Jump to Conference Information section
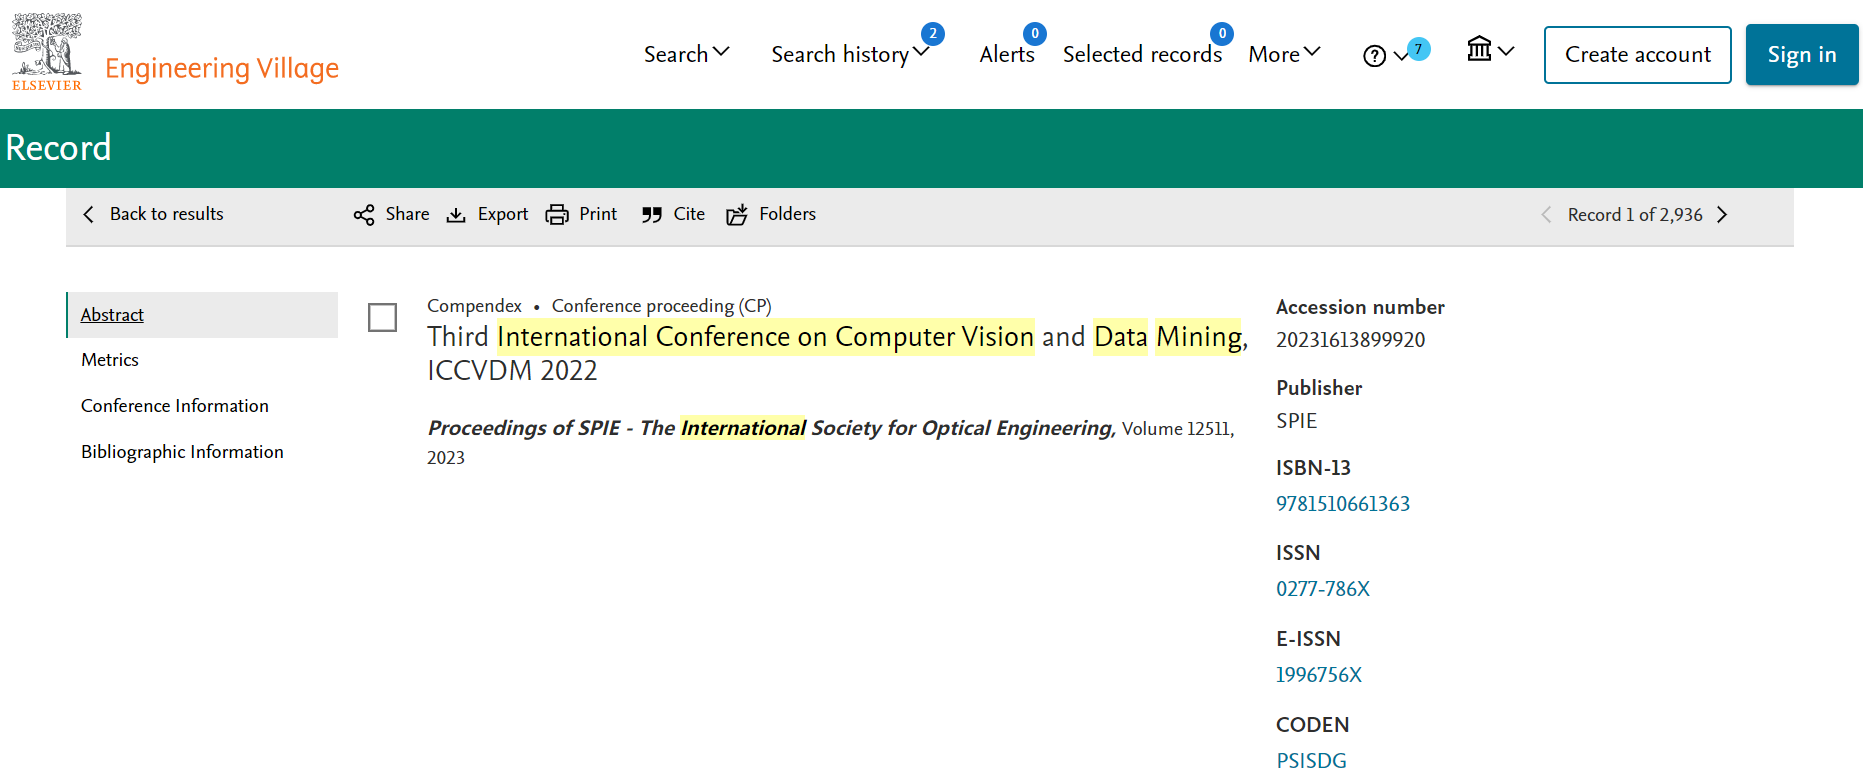The height and width of the screenshot is (783, 1863). (175, 406)
